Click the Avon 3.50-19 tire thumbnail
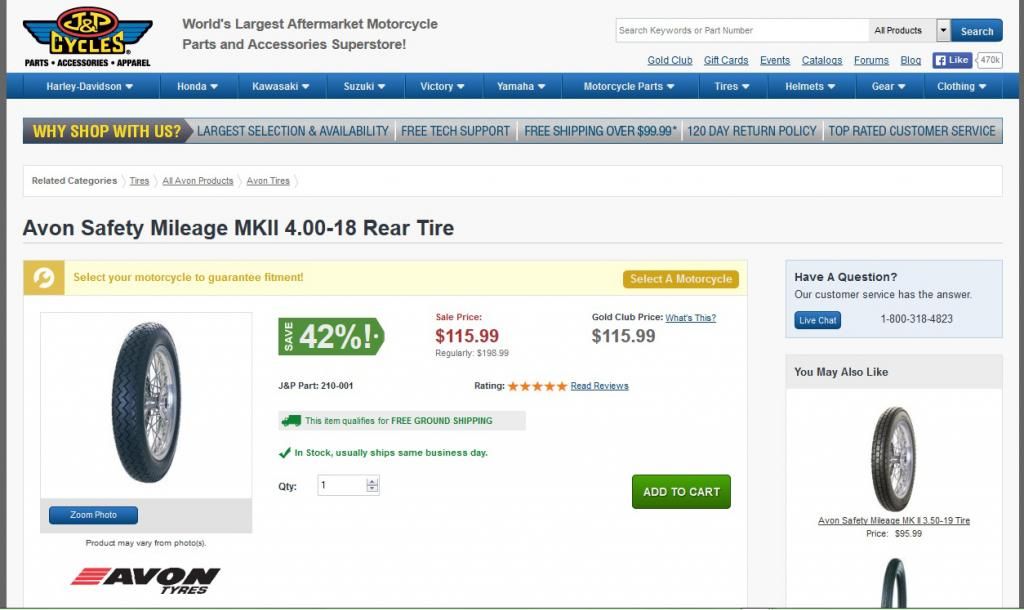The image size is (1024, 610). 893,459
